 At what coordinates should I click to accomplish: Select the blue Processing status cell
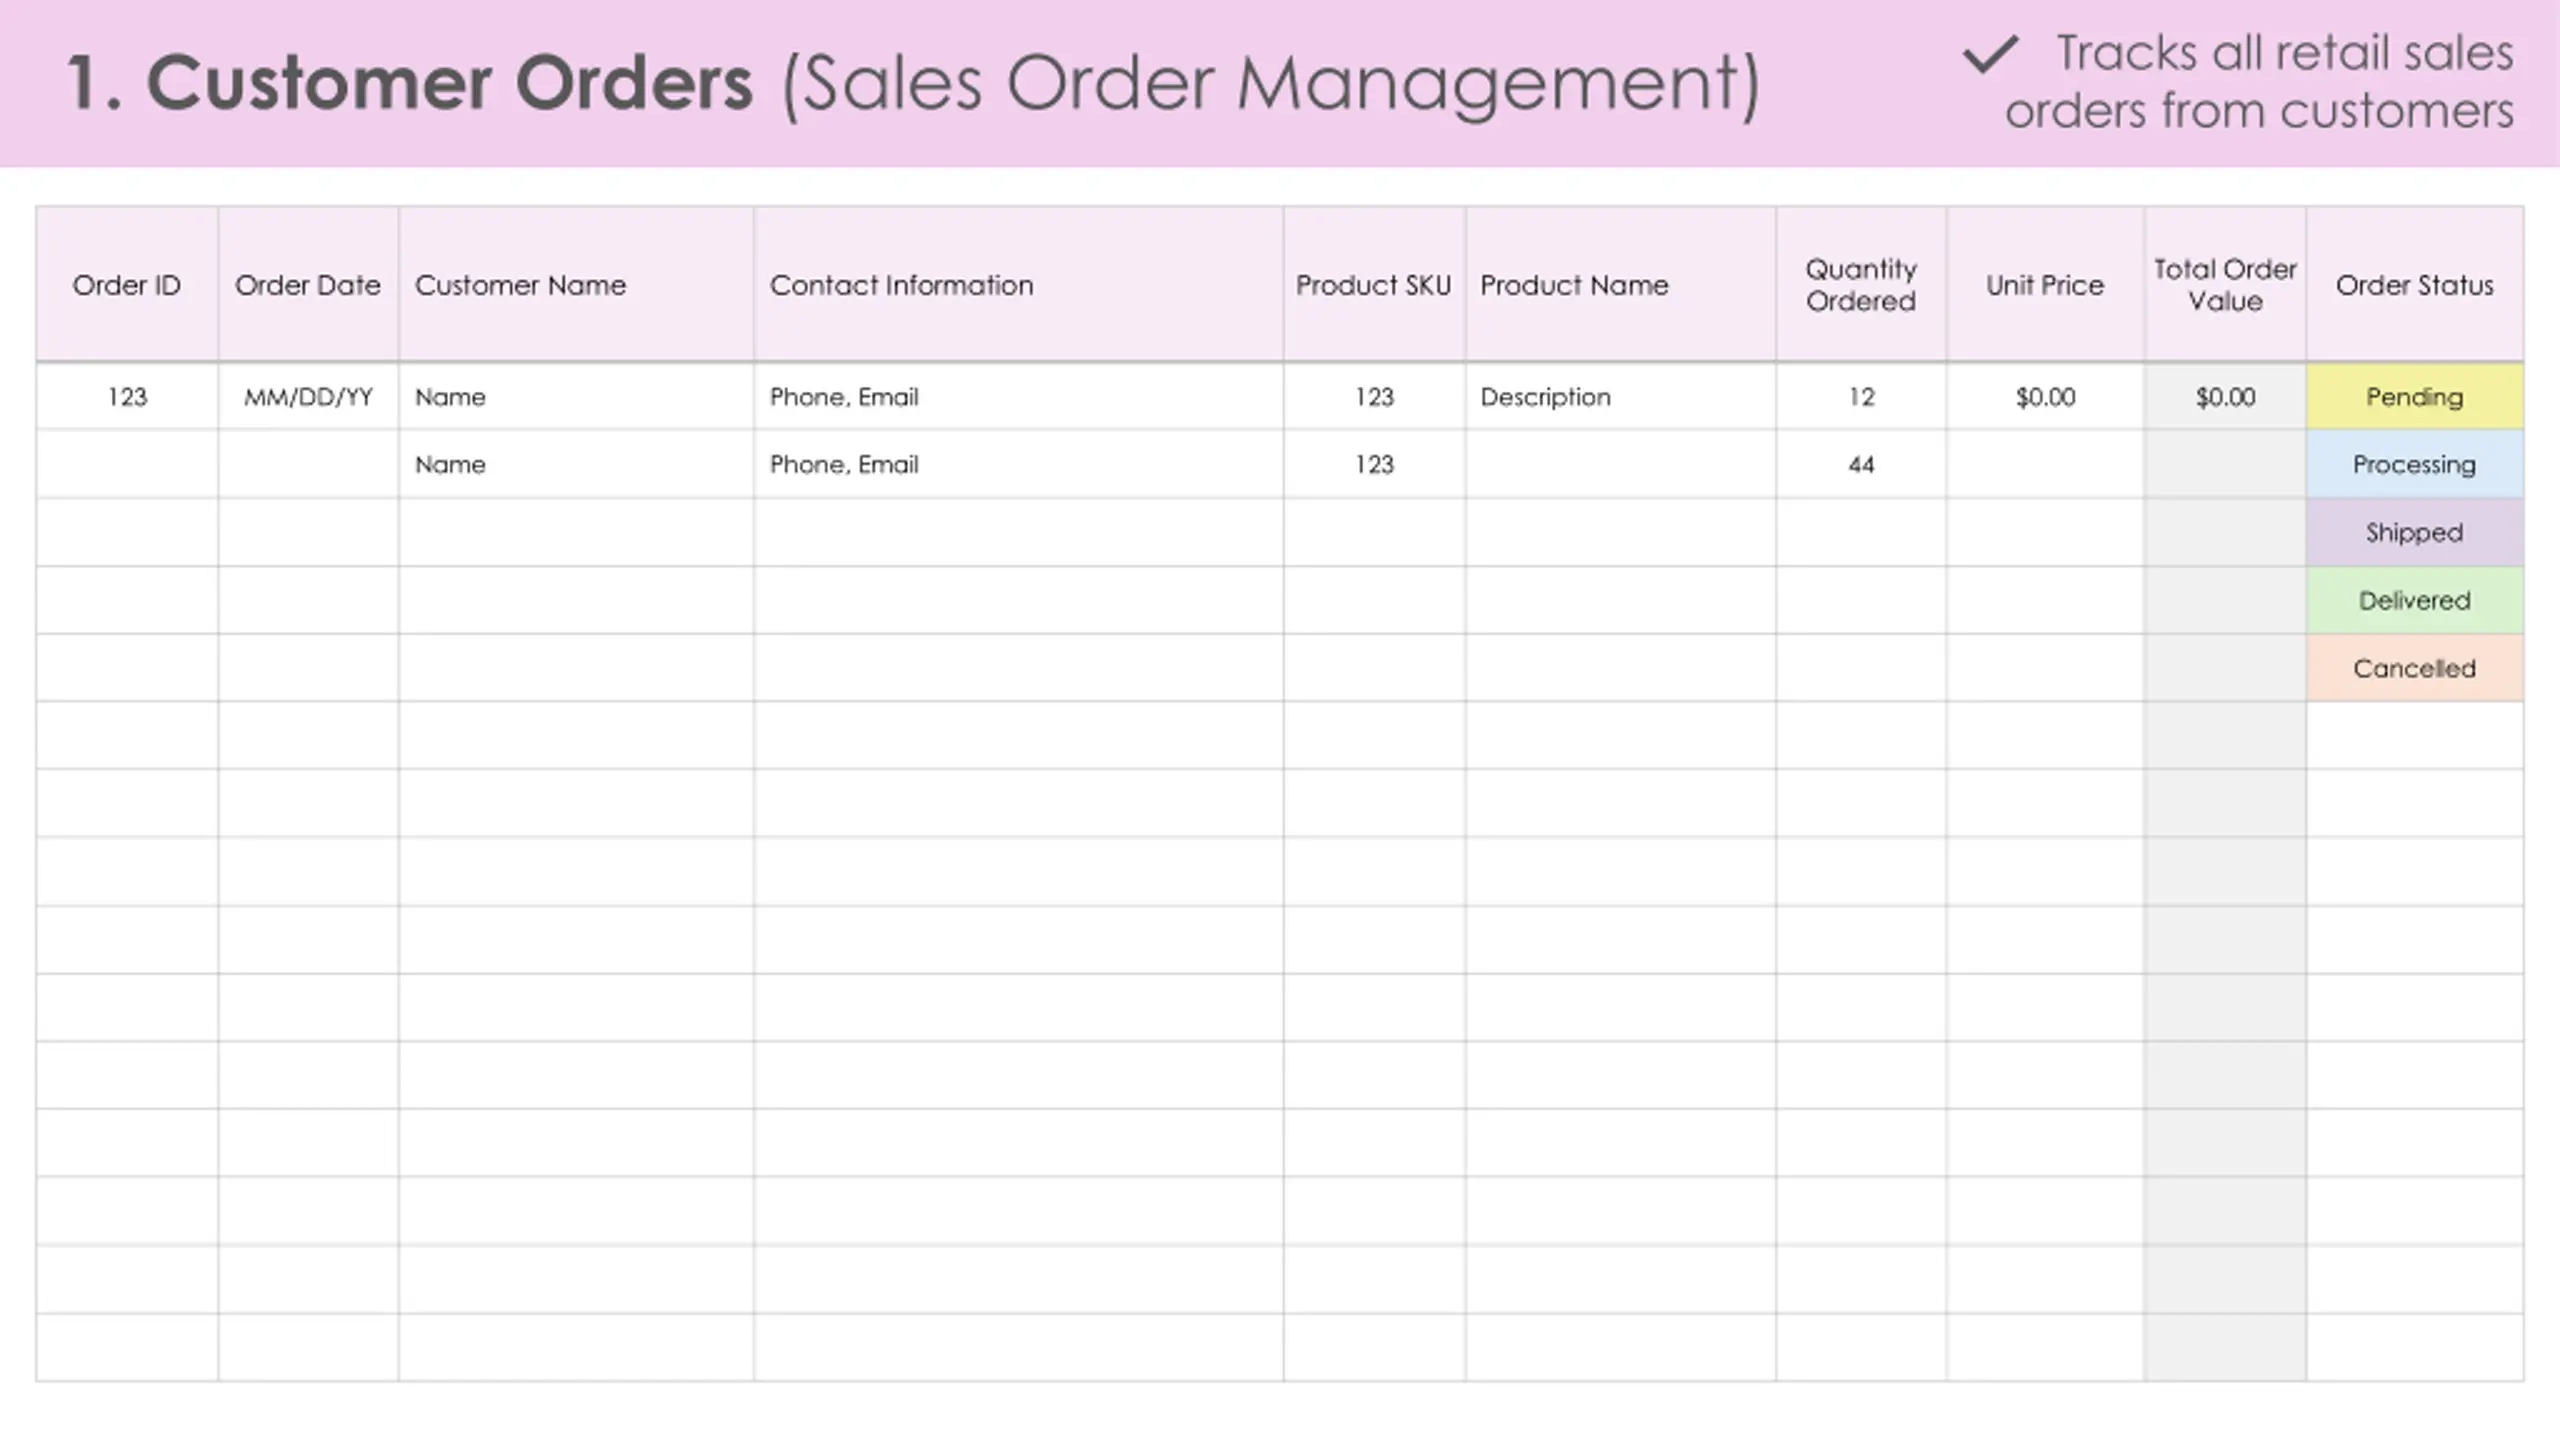pyautogui.click(x=2415, y=464)
